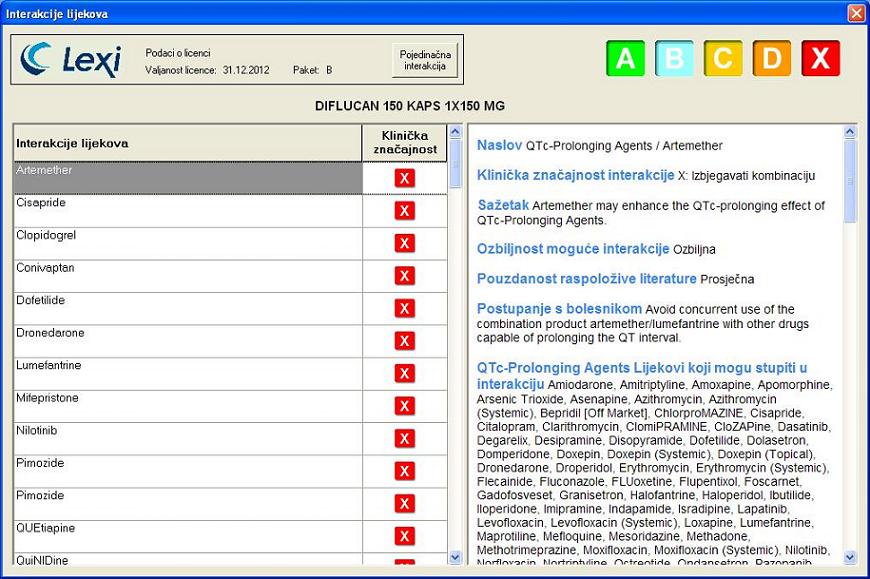The width and height of the screenshot is (870, 579).
Task: Click down arrow of details pane scrollbar
Action: click(850, 557)
